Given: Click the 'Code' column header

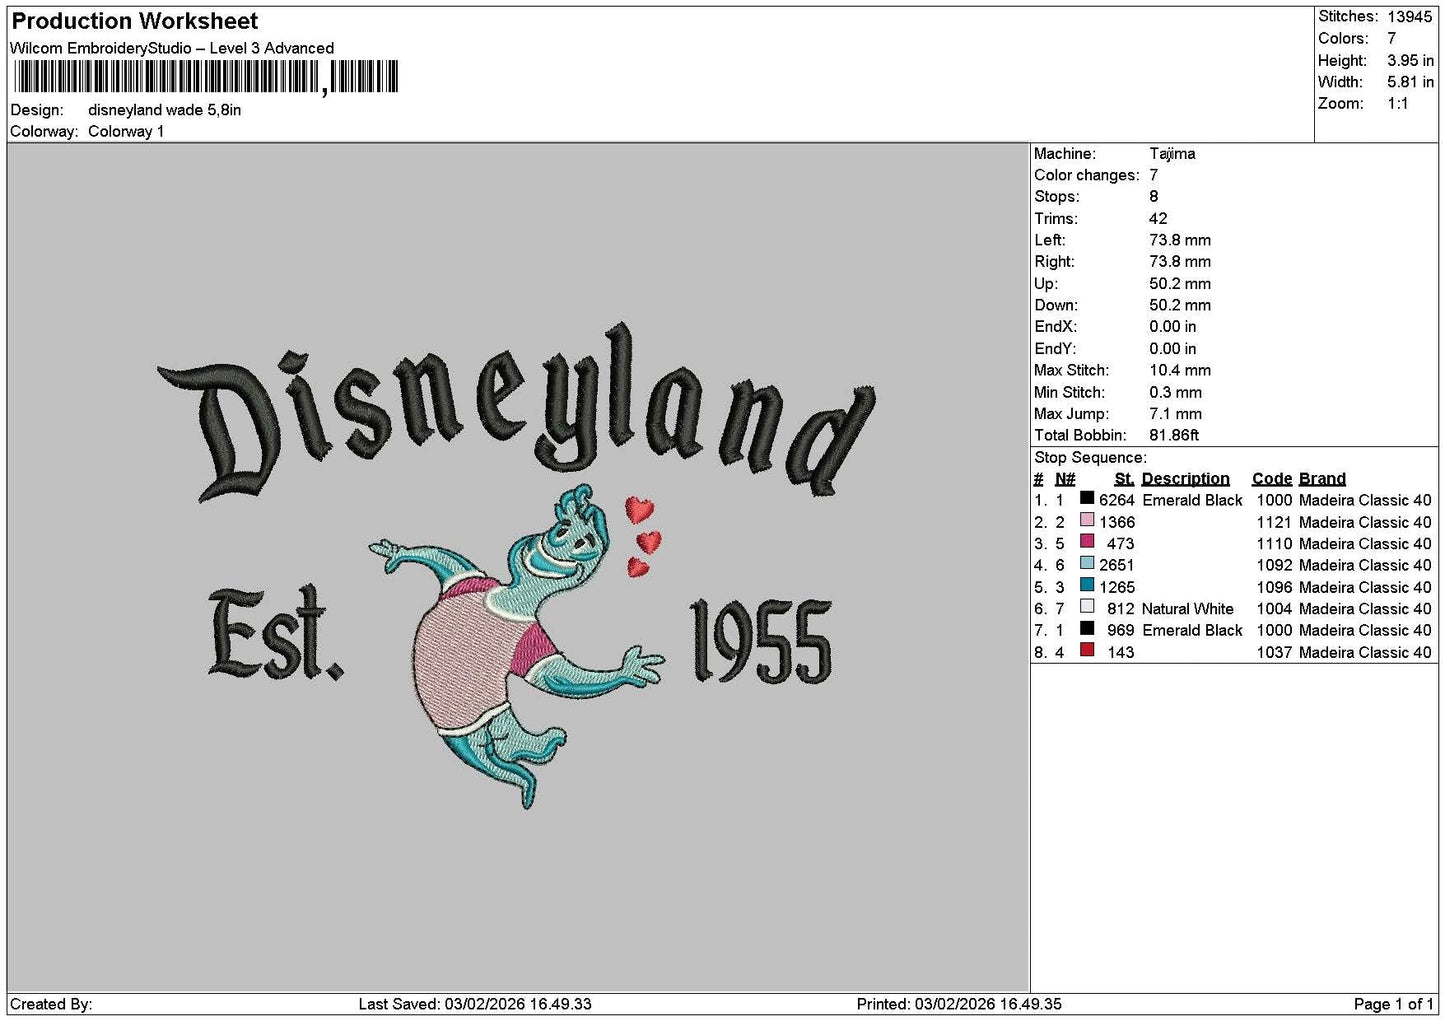Looking at the screenshot, I should pyautogui.click(x=1272, y=479).
